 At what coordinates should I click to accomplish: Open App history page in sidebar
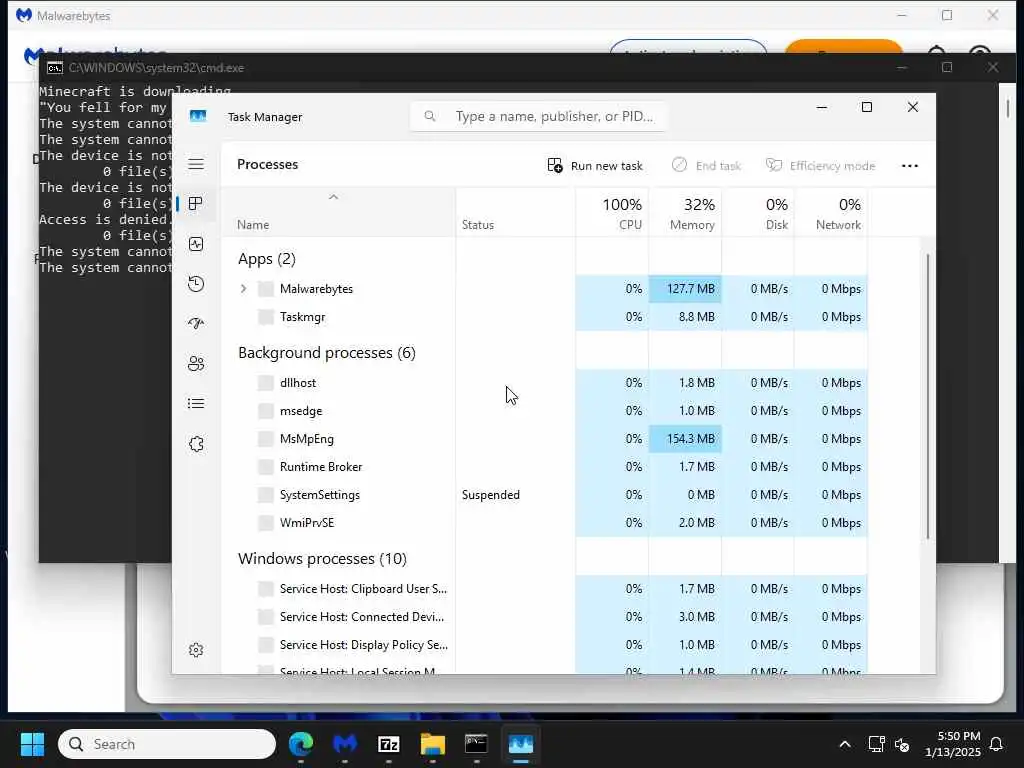pyautogui.click(x=196, y=284)
